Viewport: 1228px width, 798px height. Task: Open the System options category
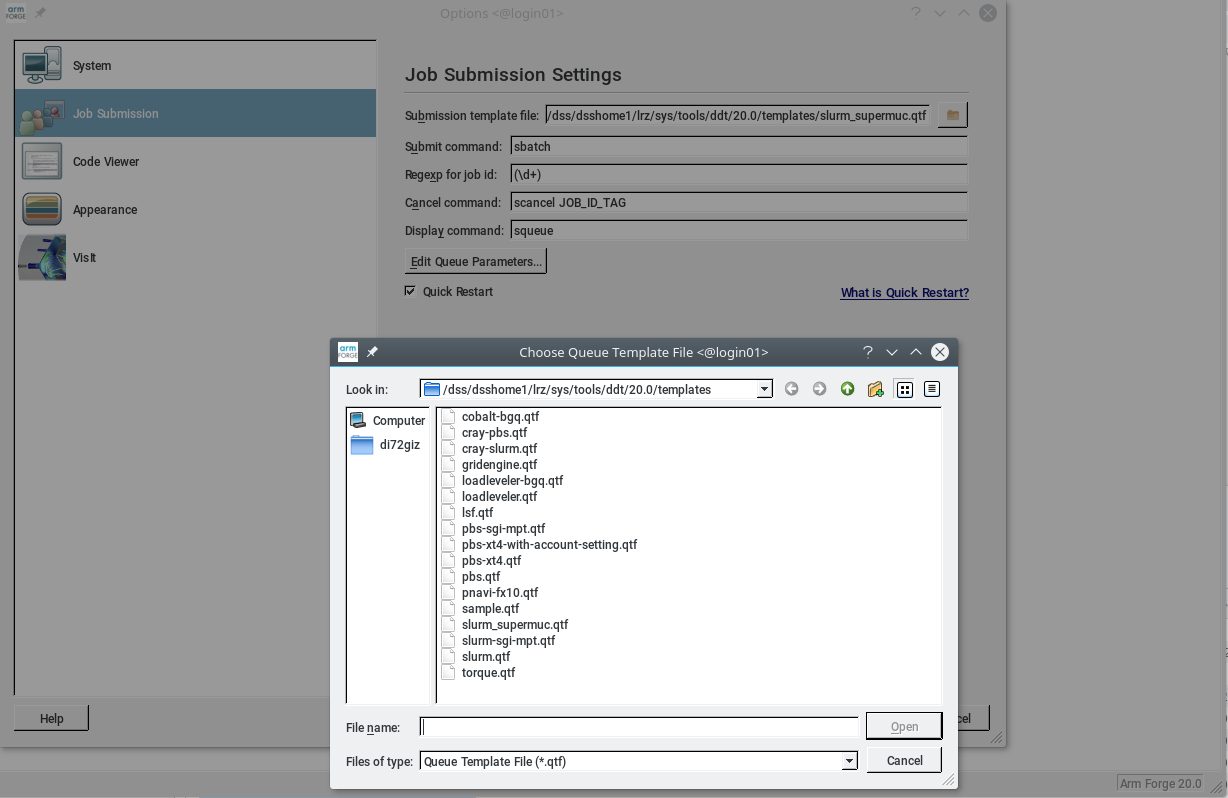tap(92, 66)
